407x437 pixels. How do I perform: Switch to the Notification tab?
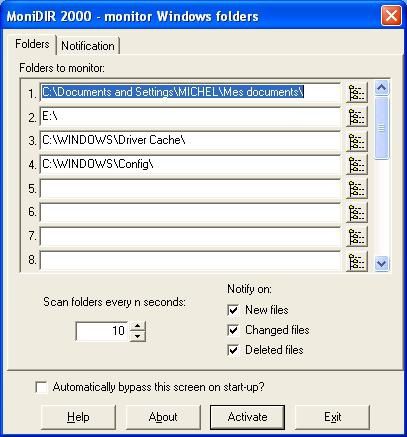(x=88, y=46)
